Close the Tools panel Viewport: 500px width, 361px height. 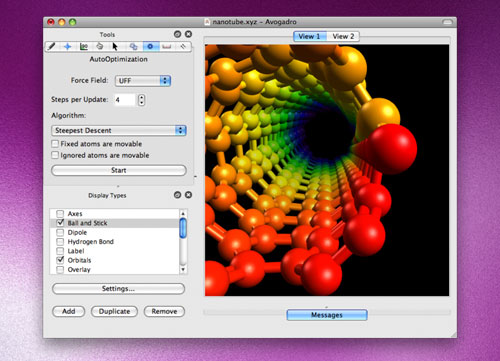click(188, 34)
